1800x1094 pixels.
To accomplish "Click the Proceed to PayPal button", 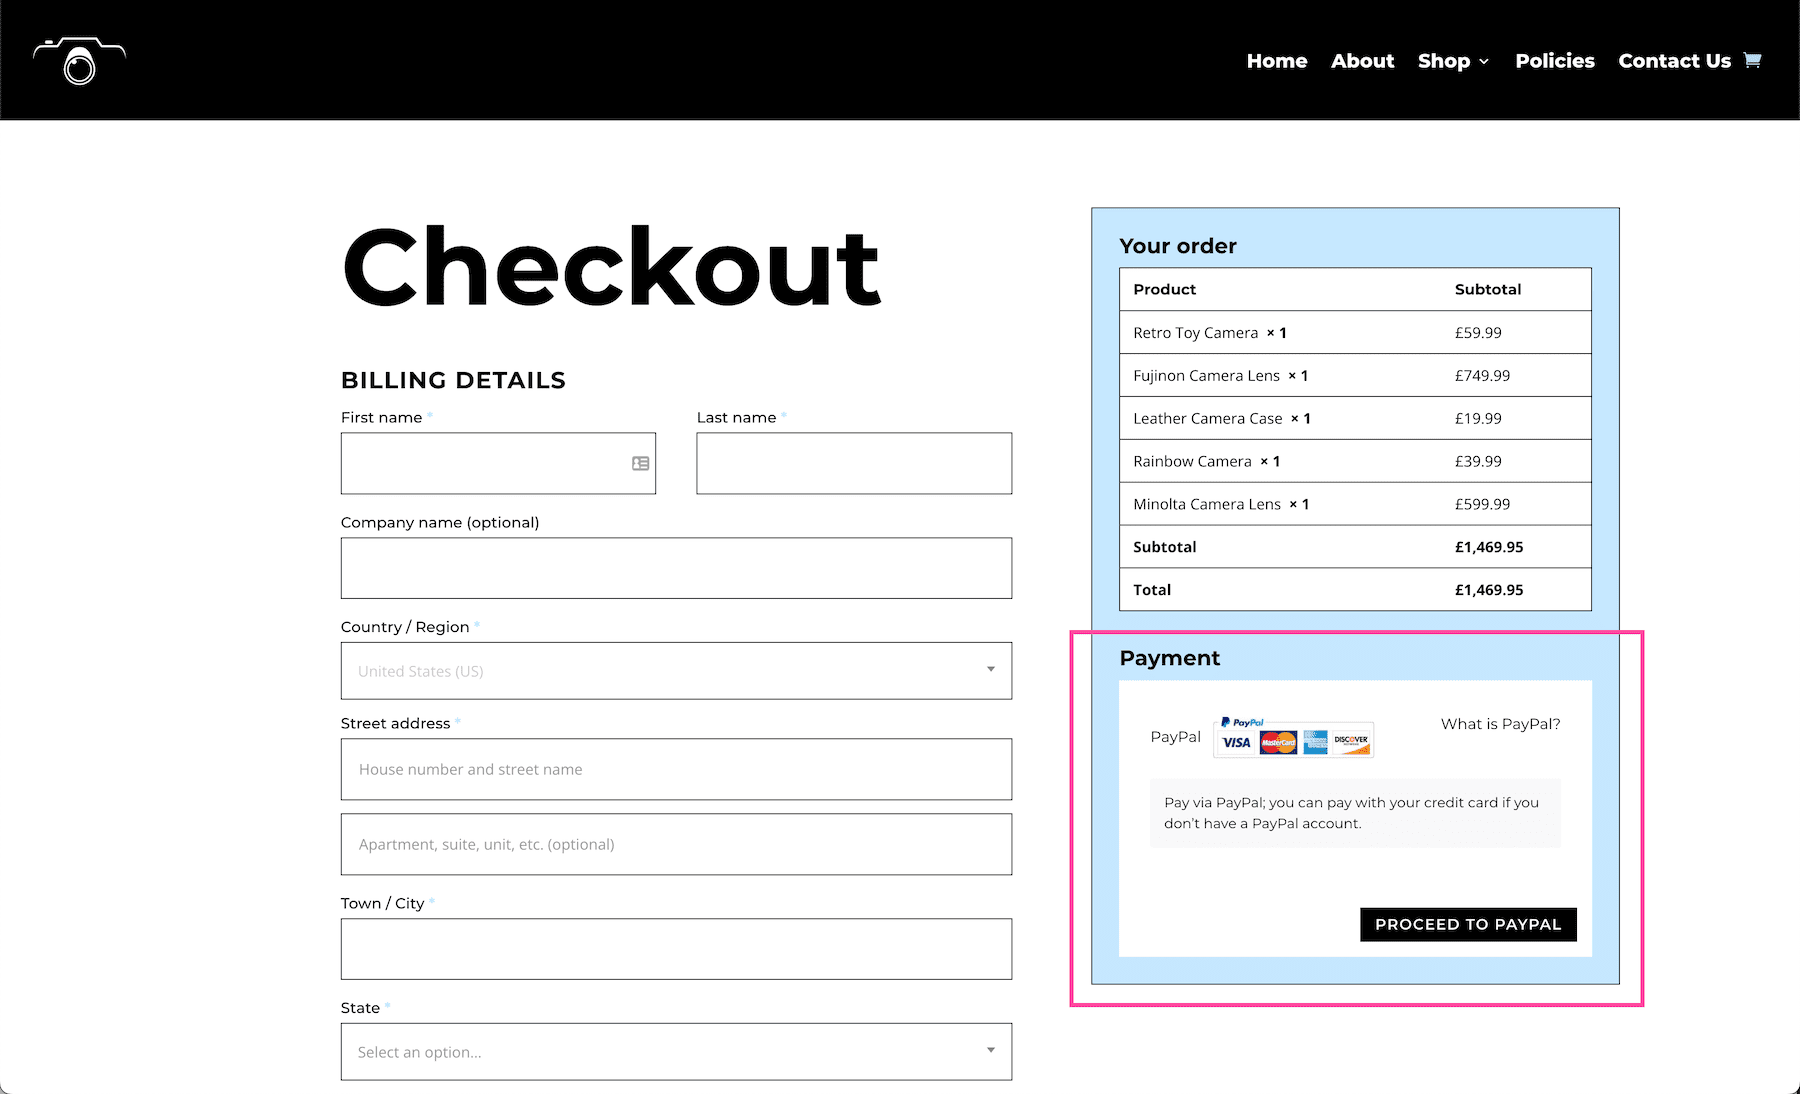I will 1467,924.
